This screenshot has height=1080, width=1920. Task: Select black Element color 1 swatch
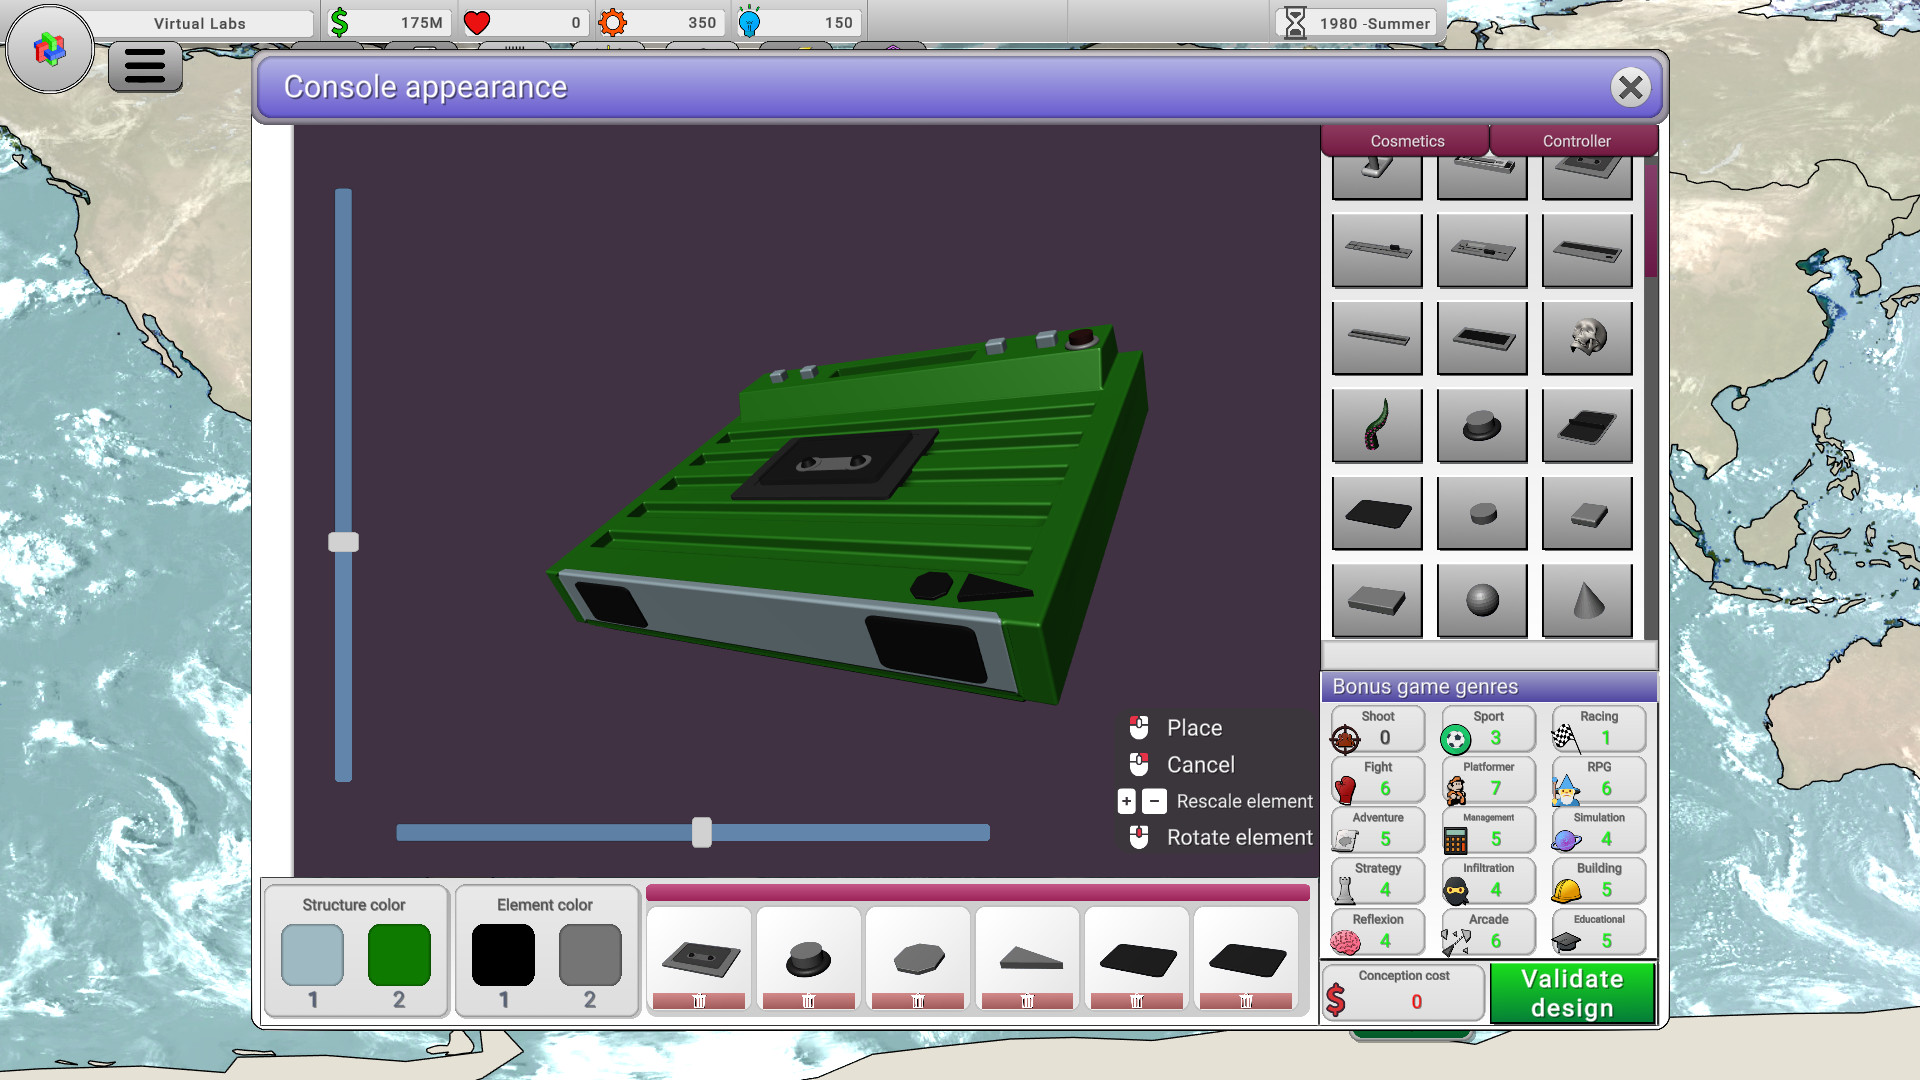(503, 955)
